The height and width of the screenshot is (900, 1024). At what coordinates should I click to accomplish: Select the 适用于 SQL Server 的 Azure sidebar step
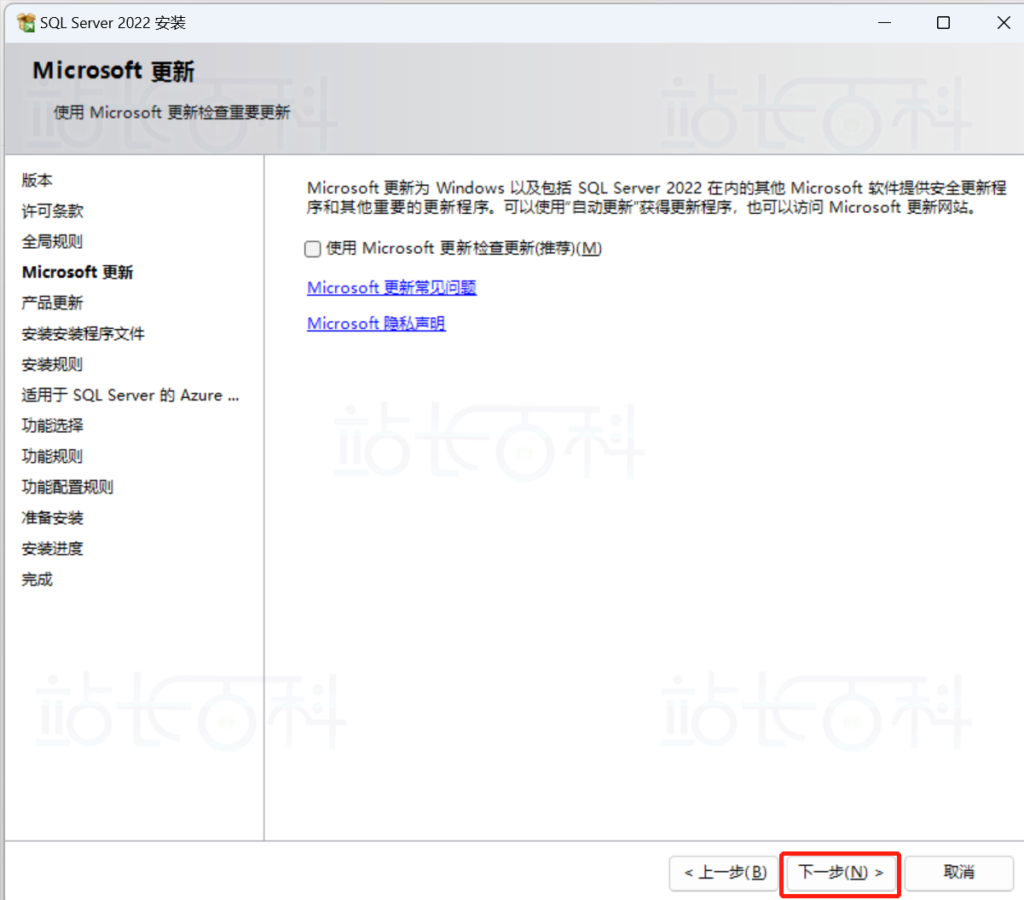point(131,395)
